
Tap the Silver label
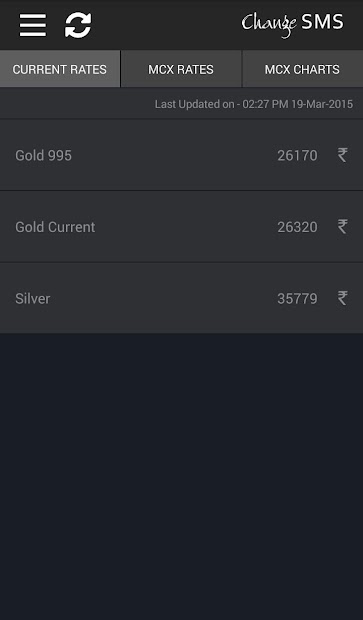tap(33, 299)
